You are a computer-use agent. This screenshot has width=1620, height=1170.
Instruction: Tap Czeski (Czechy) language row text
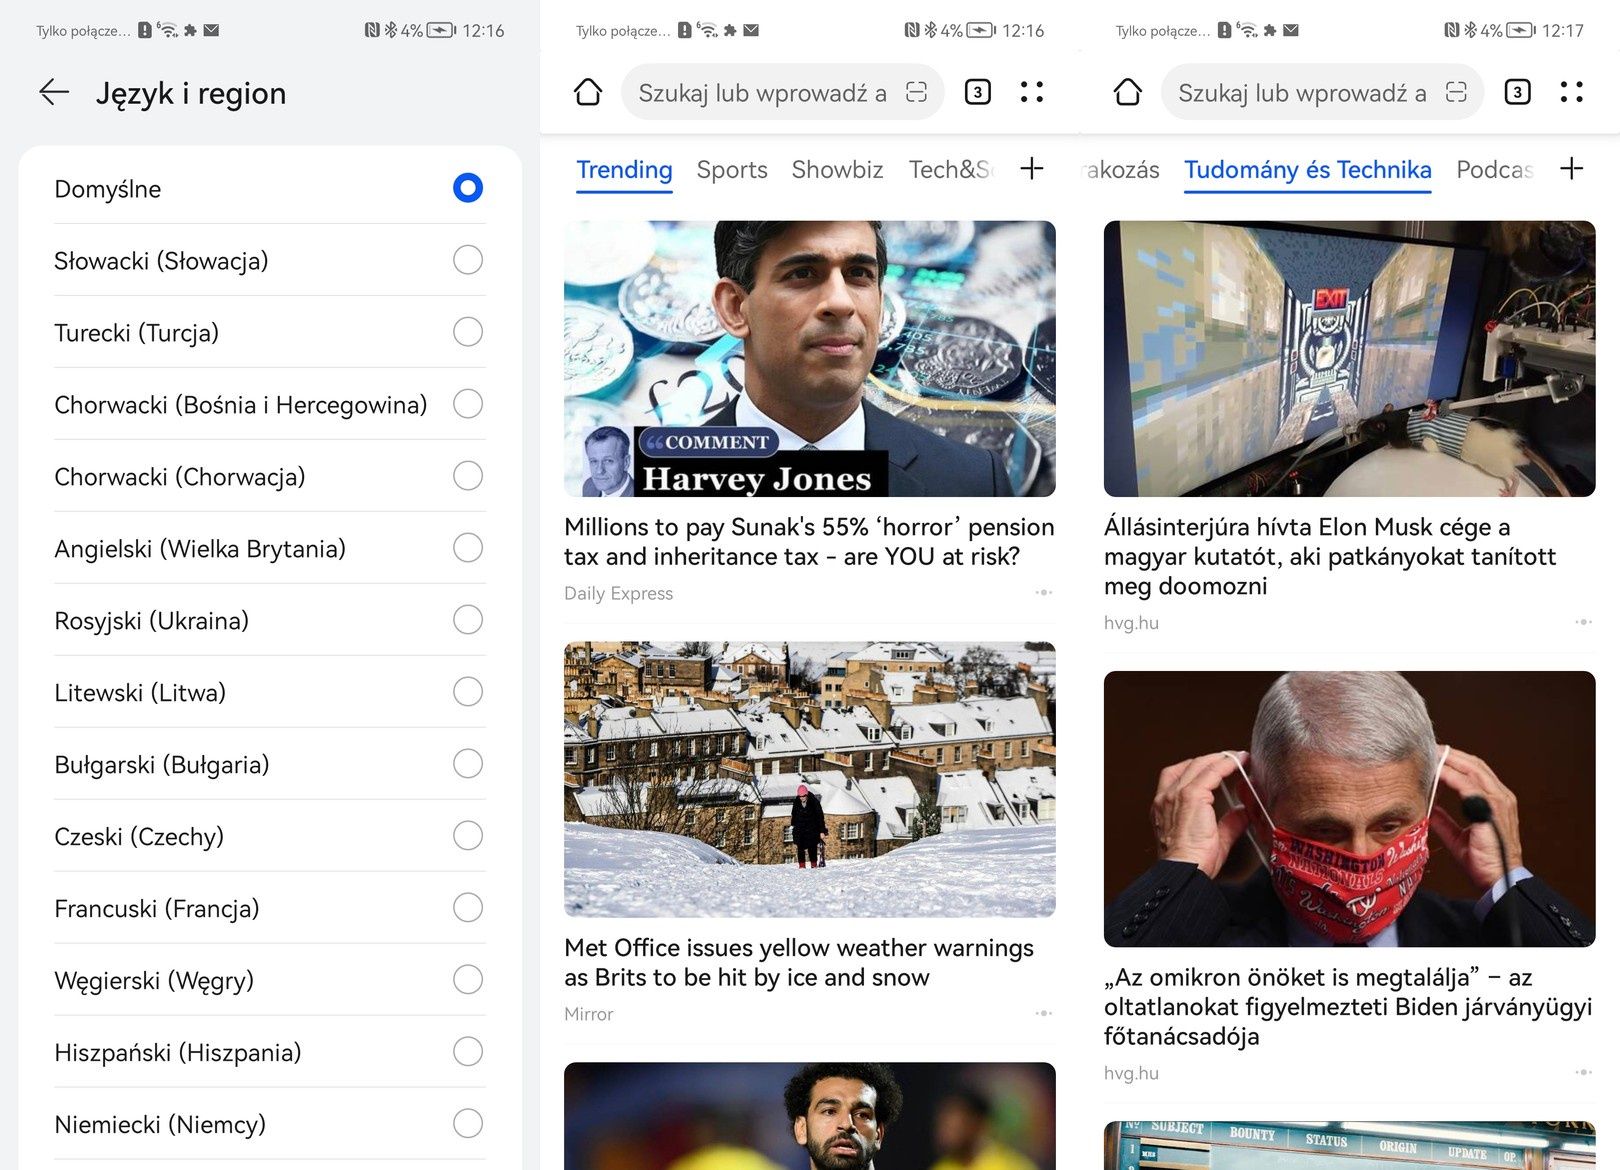139,836
